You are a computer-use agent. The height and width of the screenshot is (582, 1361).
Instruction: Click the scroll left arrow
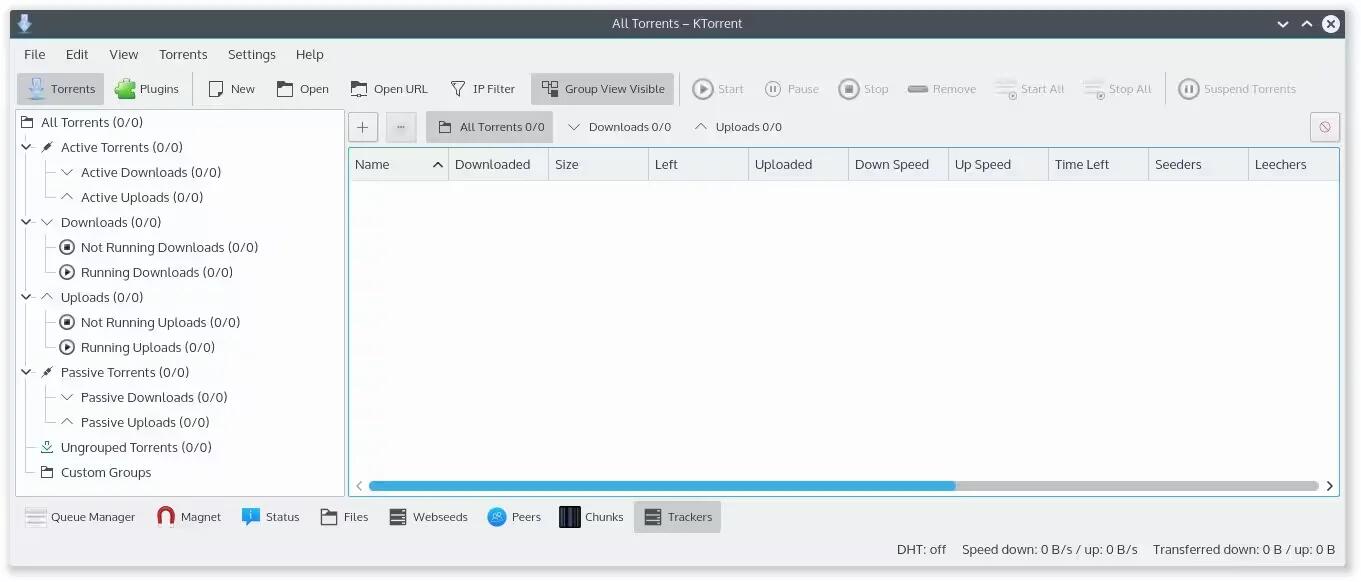(x=360, y=486)
